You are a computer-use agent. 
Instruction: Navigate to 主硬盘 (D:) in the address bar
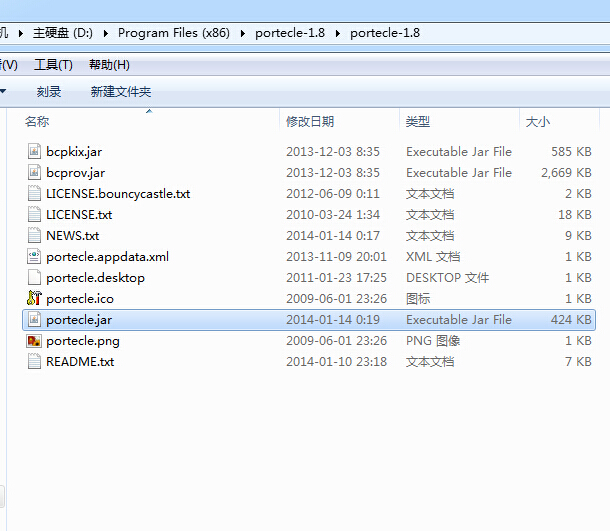pos(63,33)
